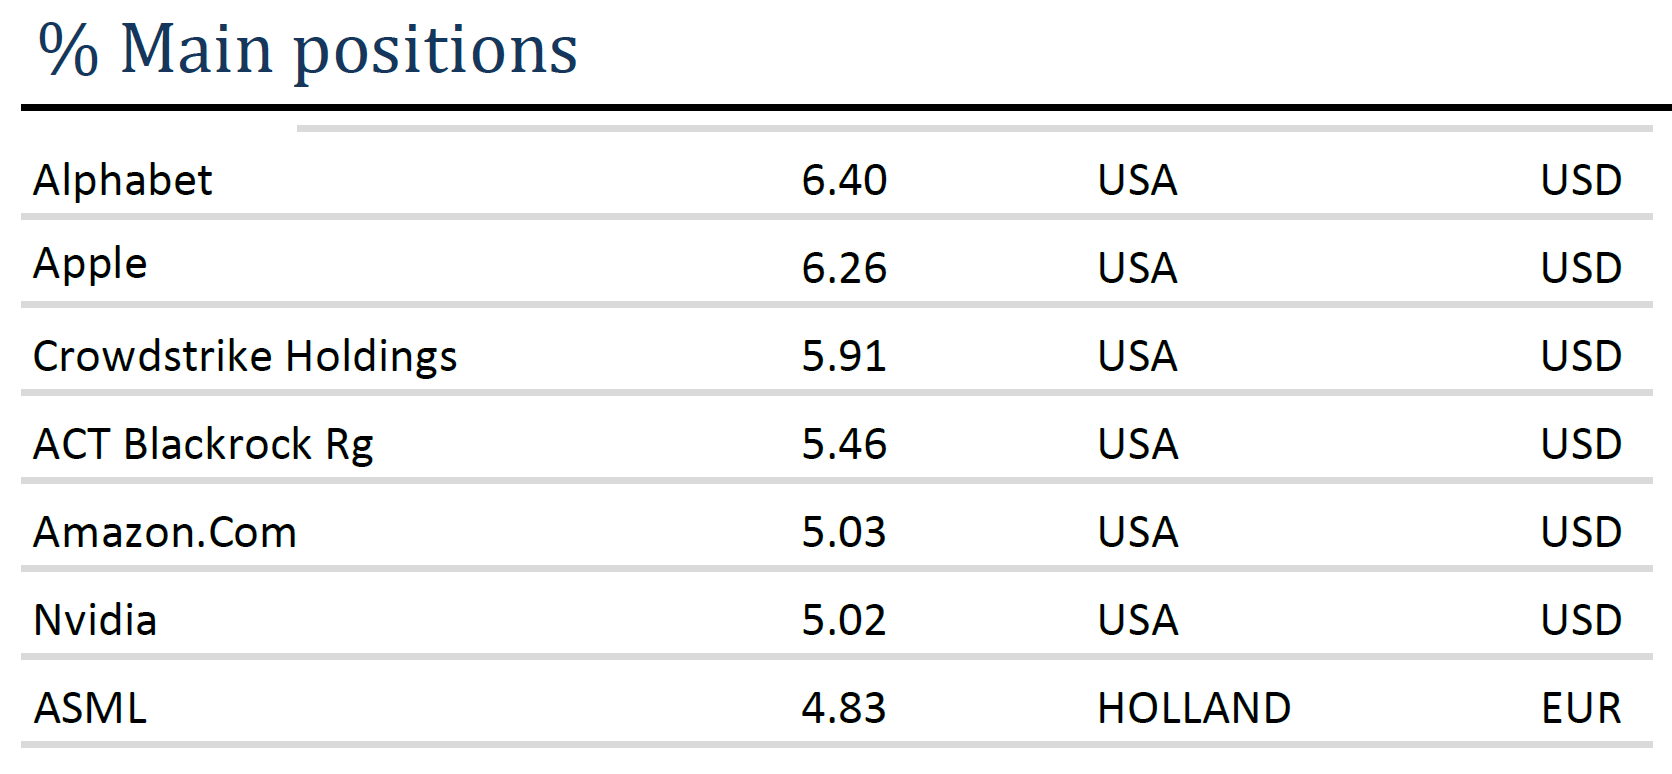
Task: Select the ASML position name
Action: 90,709
